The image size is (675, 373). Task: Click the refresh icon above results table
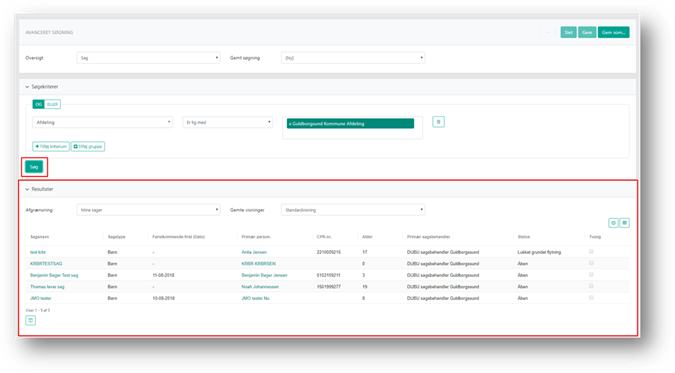click(x=613, y=223)
